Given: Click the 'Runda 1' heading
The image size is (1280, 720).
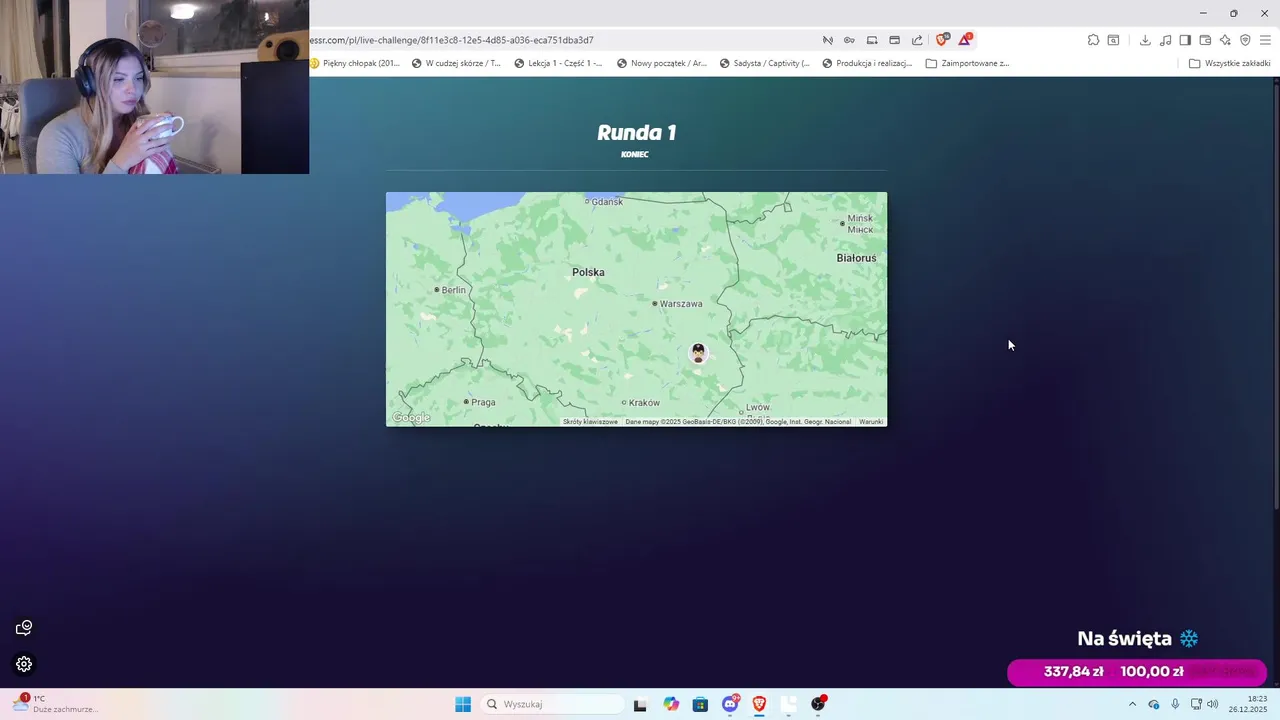Looking at the screenshot, I should pos(636,133).
